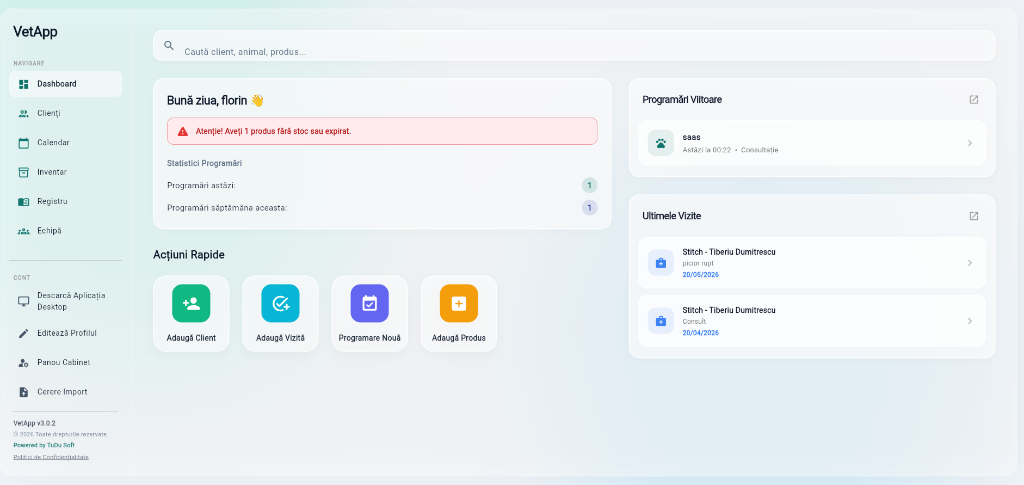
Task: Open the picior rupt visit chevron
Action: point(970,263)
